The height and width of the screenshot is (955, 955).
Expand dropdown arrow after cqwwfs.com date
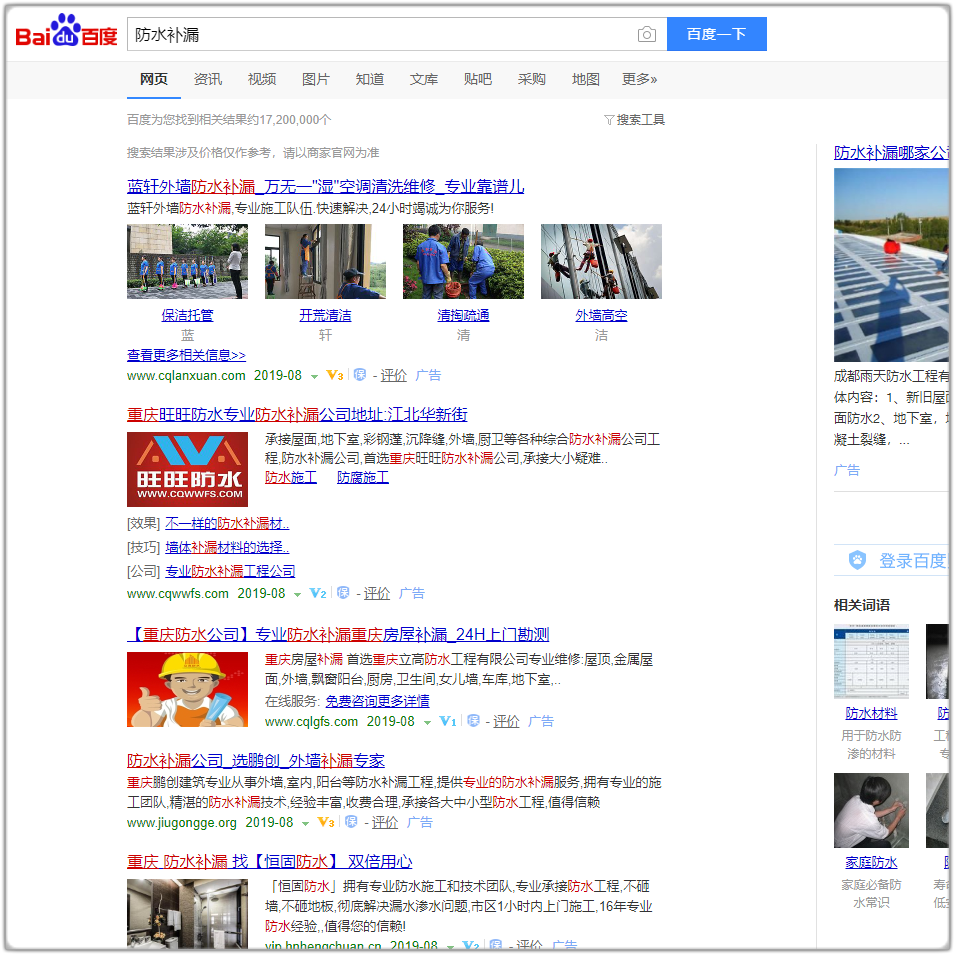click(297, 595)
